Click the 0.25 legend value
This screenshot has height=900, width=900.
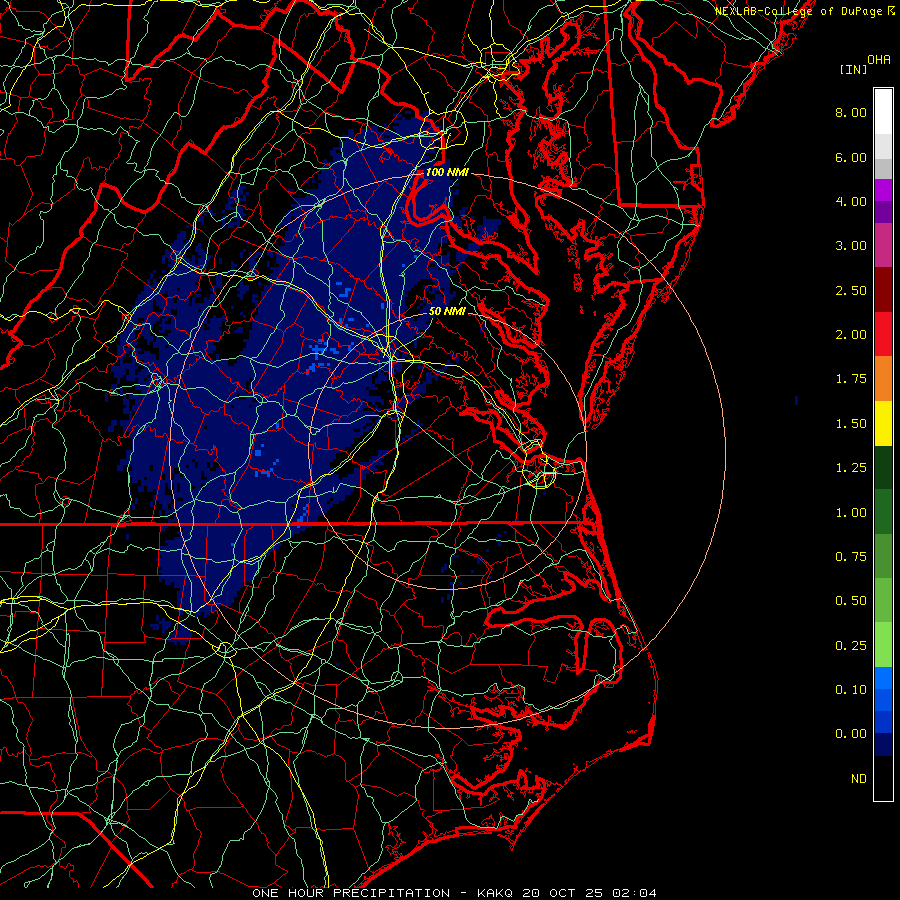pyautogui.click(x=851, y=646)
